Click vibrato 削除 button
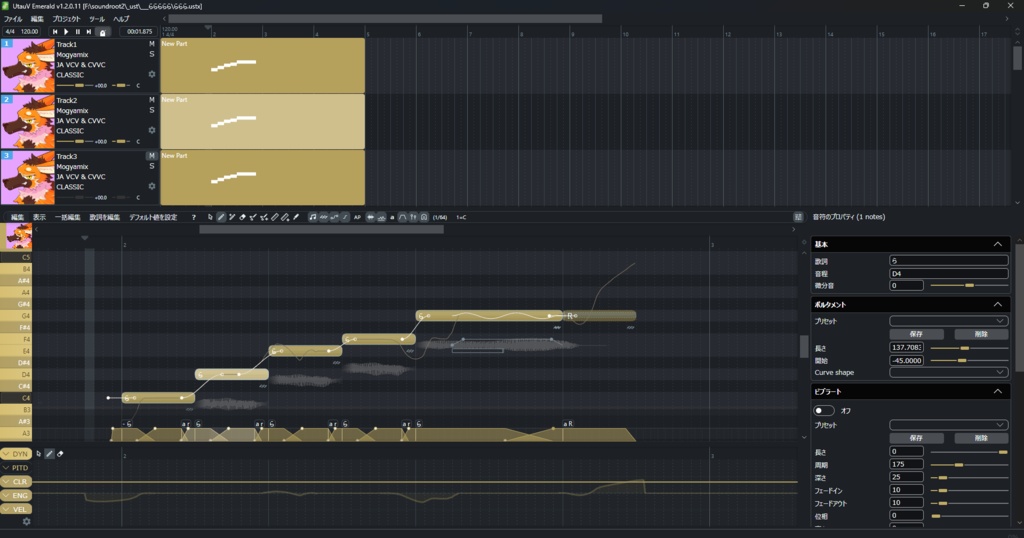 (x=981, y=438)
